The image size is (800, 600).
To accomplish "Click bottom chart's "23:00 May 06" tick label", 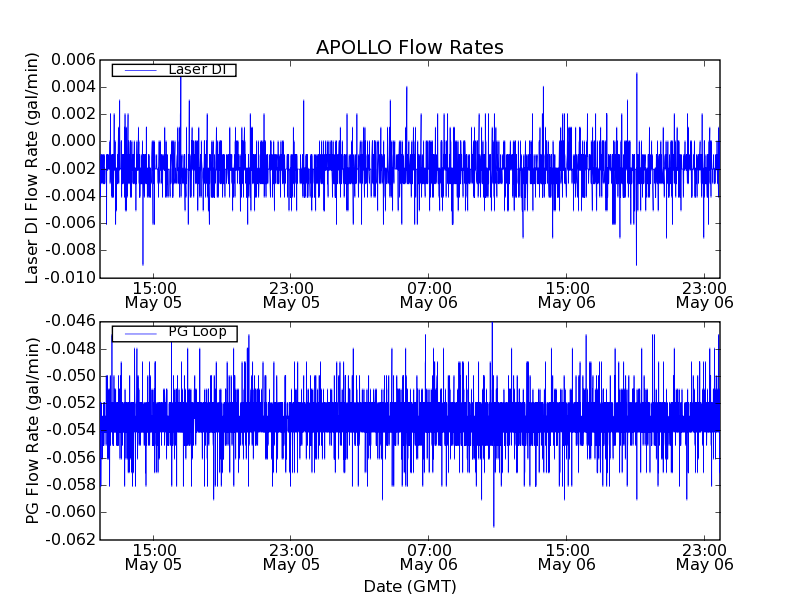I will point(704,556).
